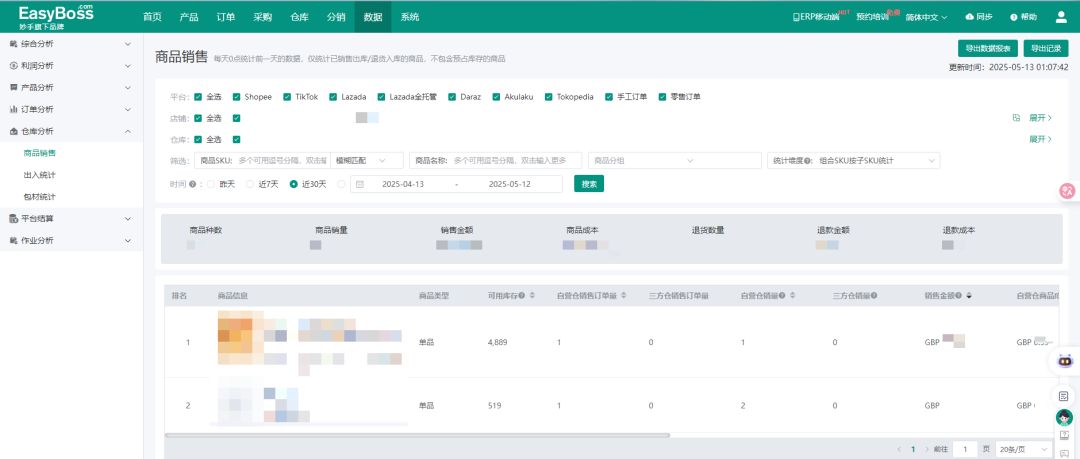The height and width of the screenshot is (459, 1080).
Task: Uncheck Tokopedia platform checkbox
Action: pyautogui.click(x=549, y=96)
